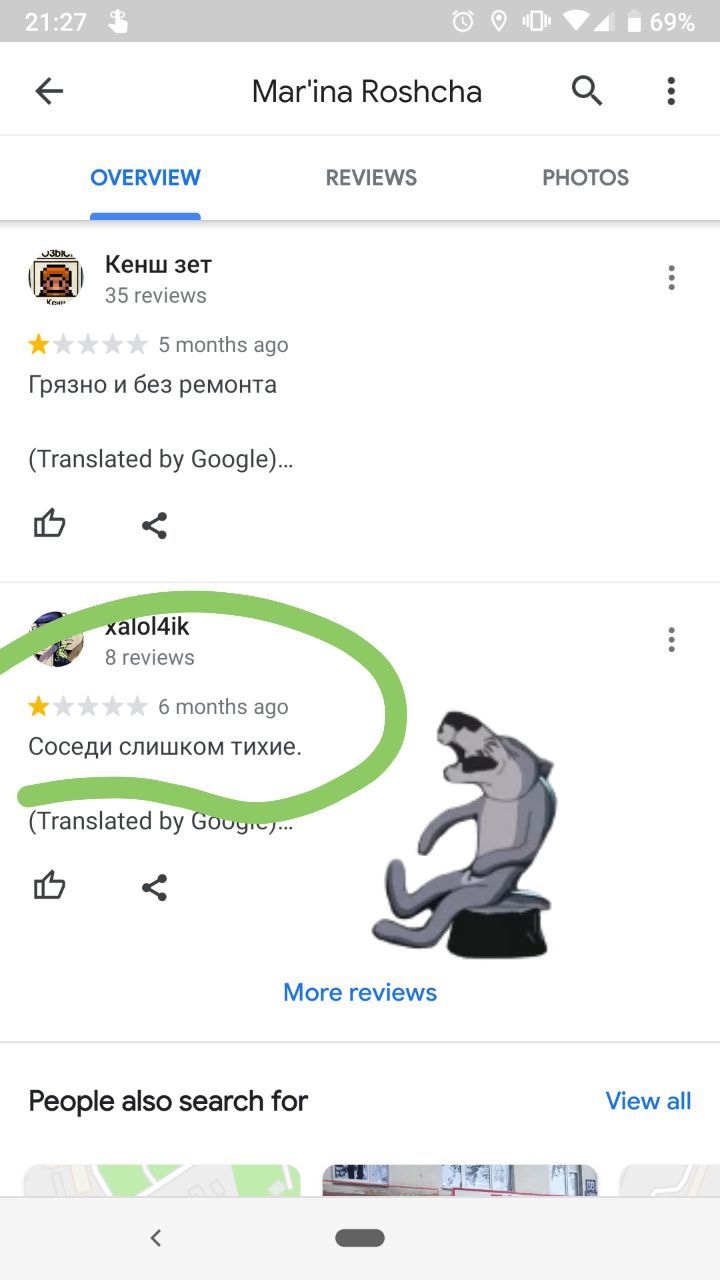The image size is (720, 1280).
Task: Expand translated text of xalol4ik review
Action: pos(160,822)
